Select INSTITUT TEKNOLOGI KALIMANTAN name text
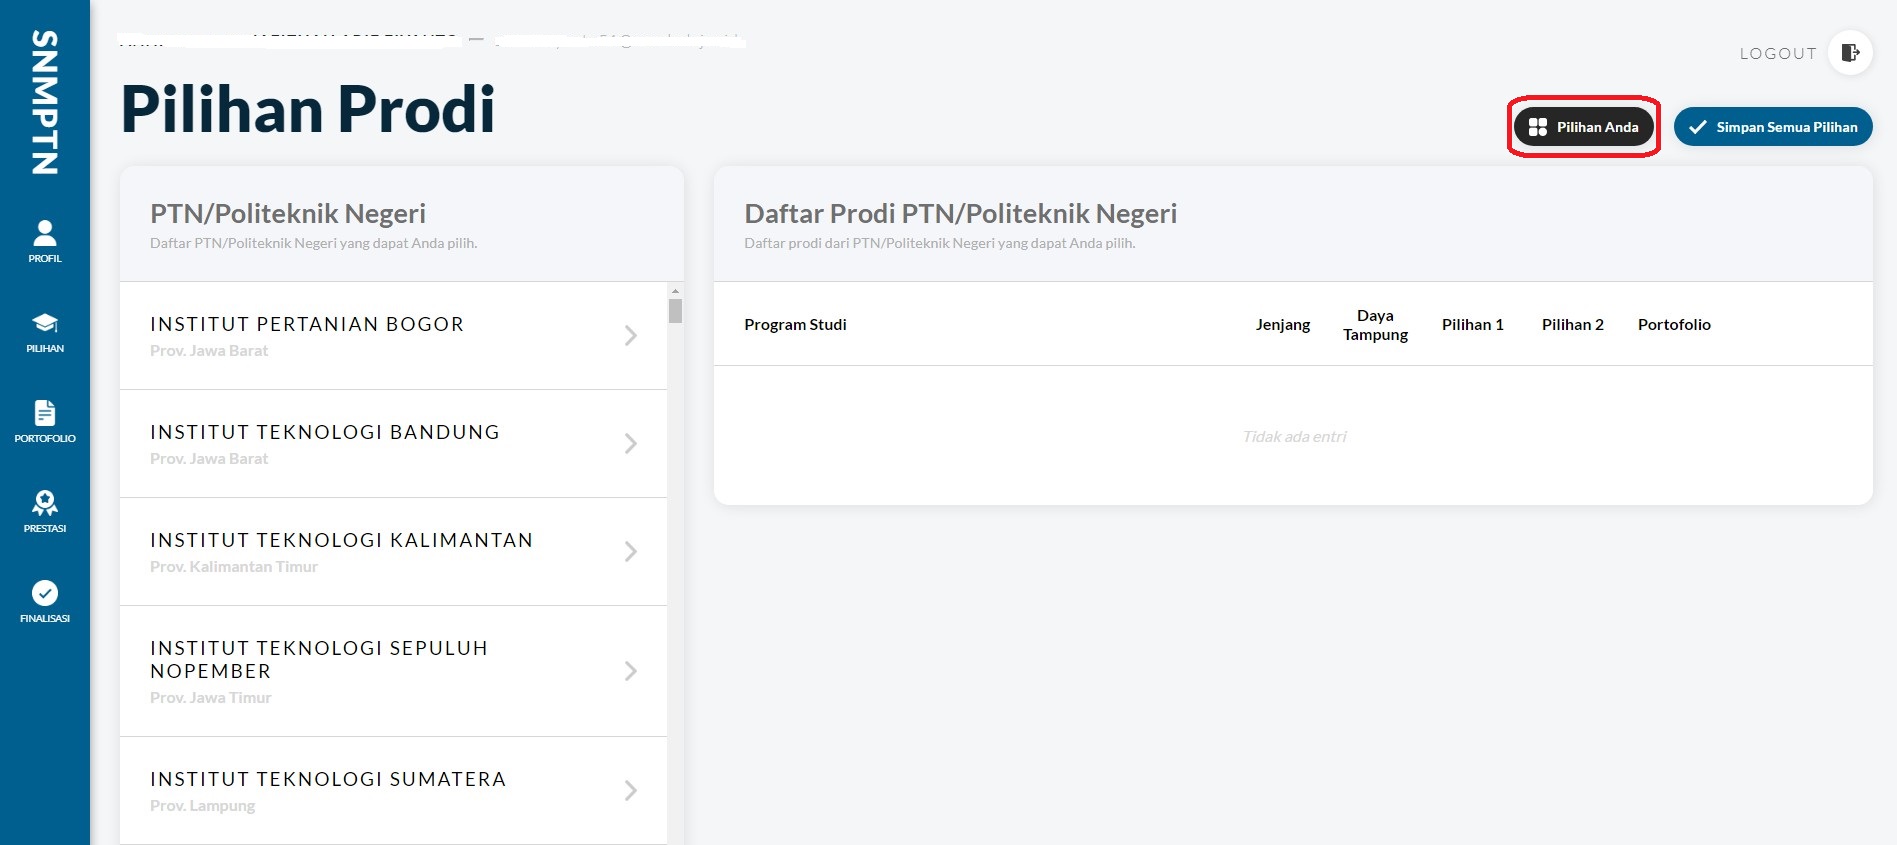 [341, 540]
